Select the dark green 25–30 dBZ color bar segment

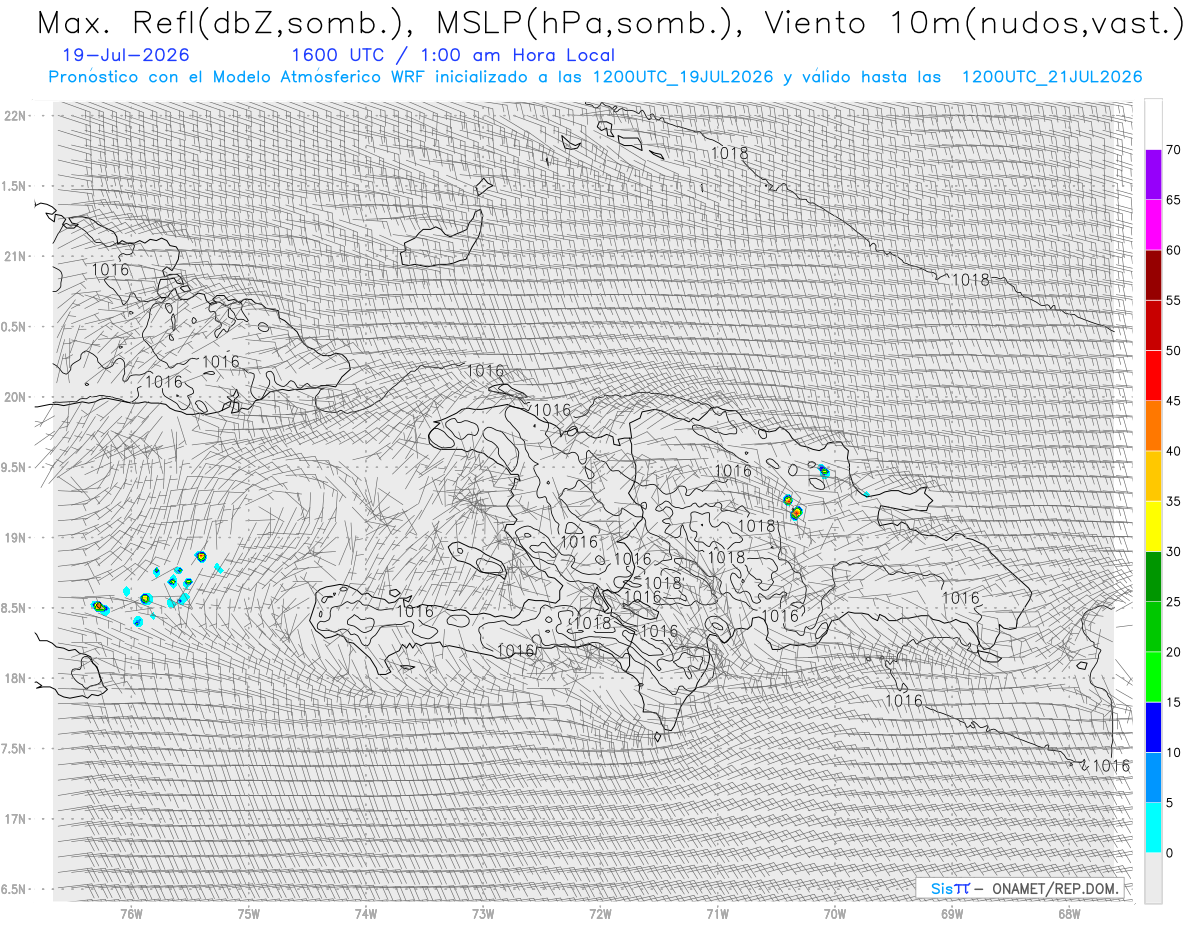pos(1153,576)
